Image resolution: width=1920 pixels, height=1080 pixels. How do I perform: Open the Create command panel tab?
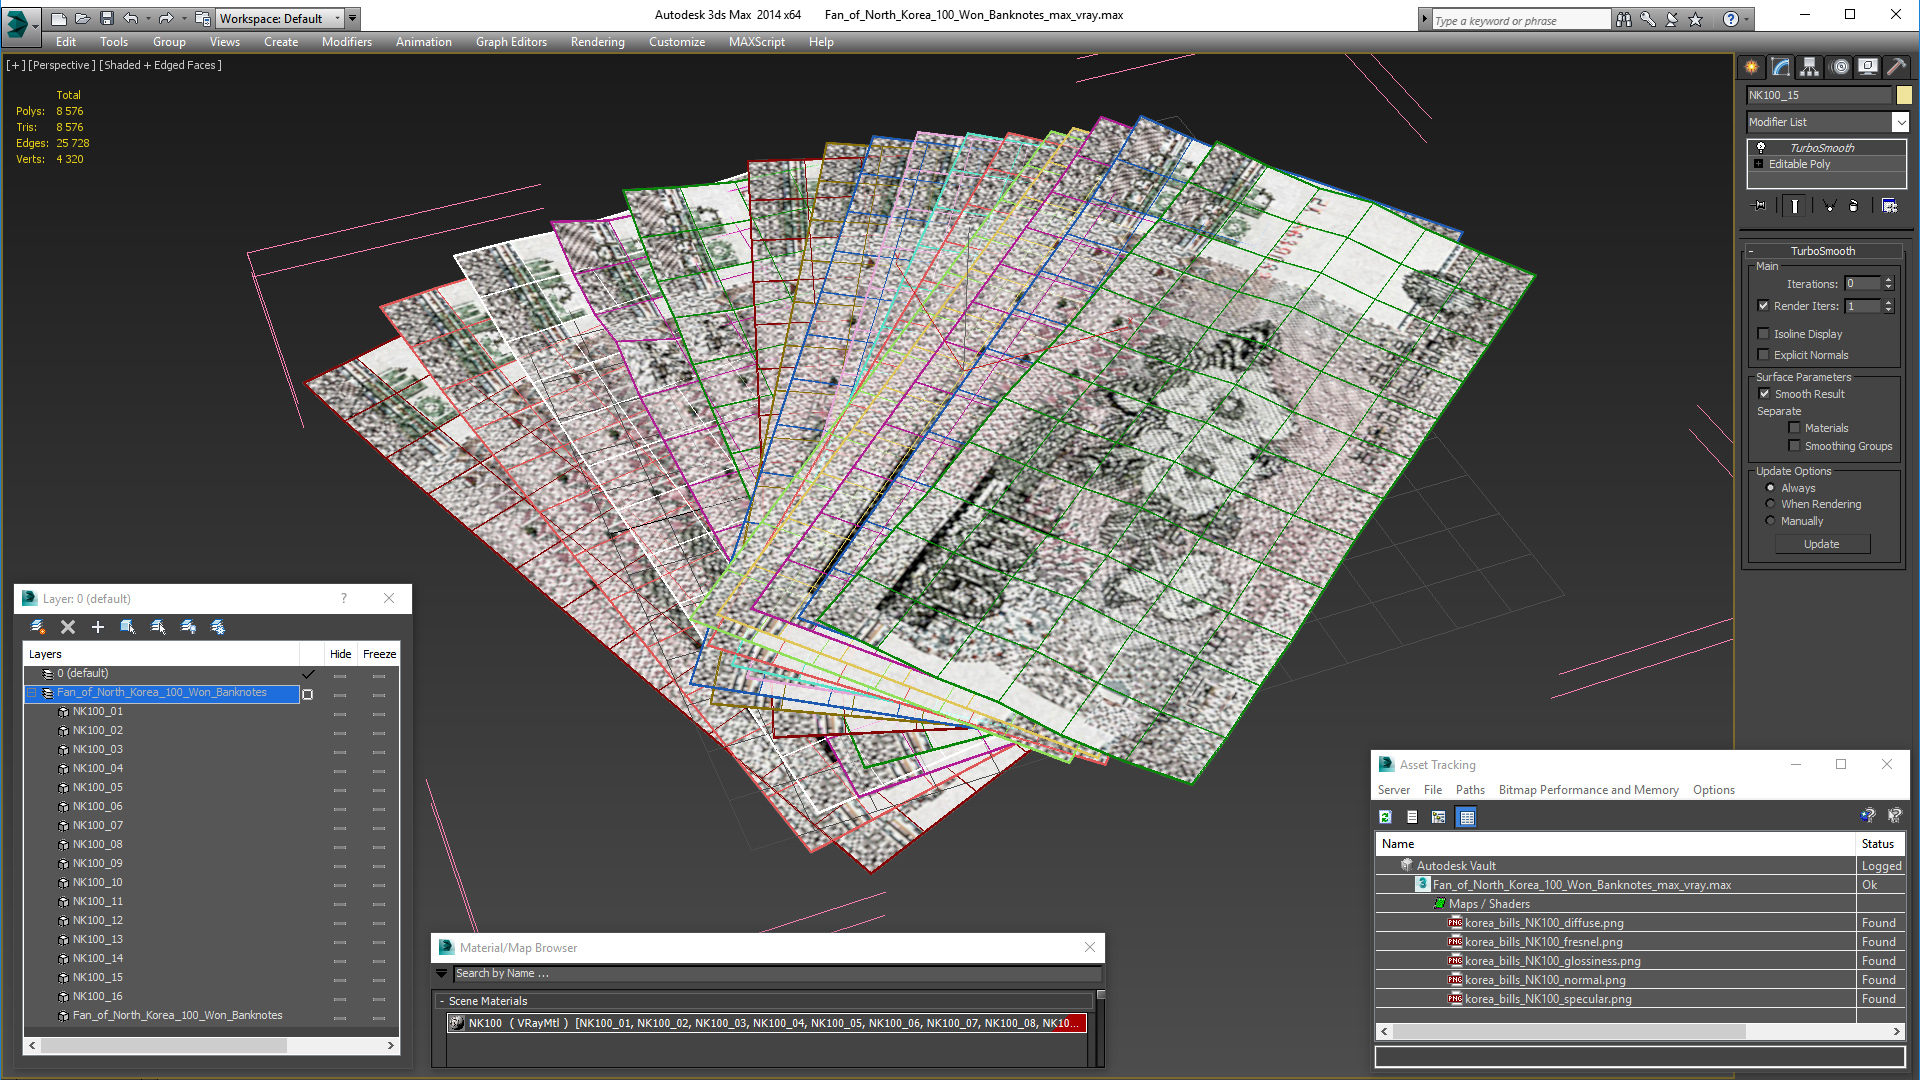(1752, 67)
